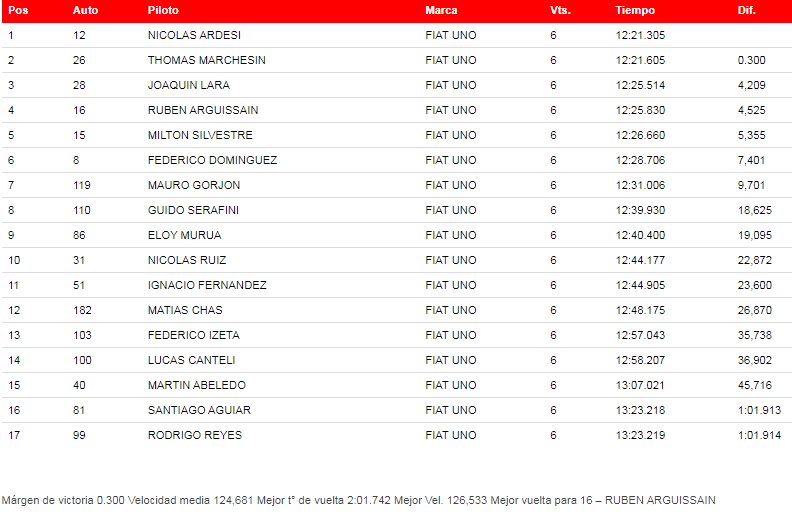Select the Tiempo column header
The image size is (792, 515).
click(x=635, y=10)
